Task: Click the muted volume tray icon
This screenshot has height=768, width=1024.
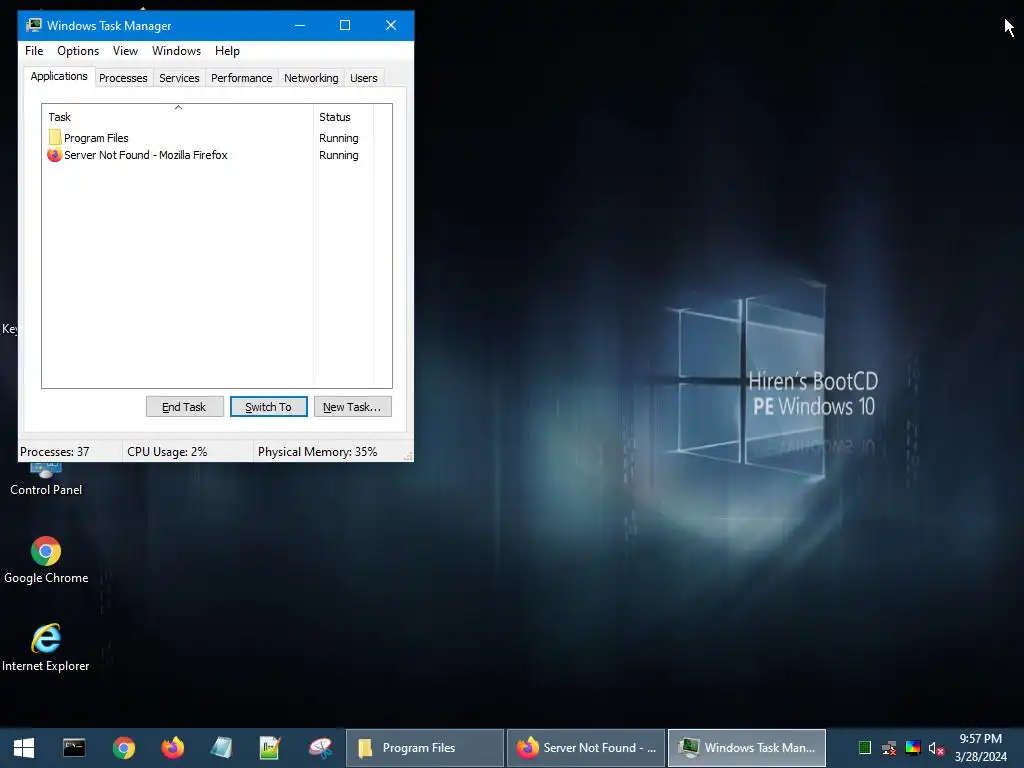Action: [936, 748]
